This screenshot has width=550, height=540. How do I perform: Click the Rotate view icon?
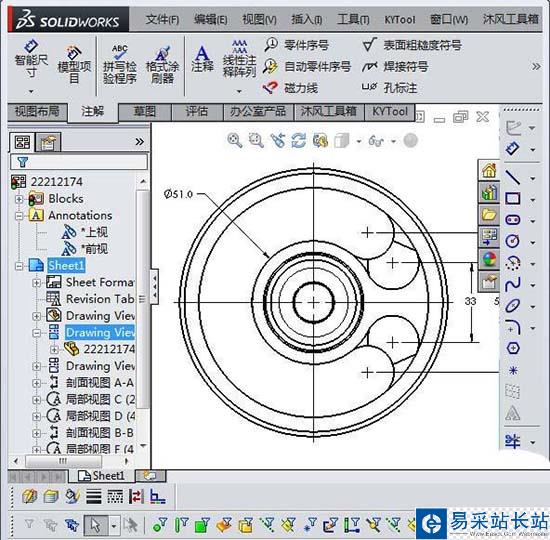click(x=299, y=141)
